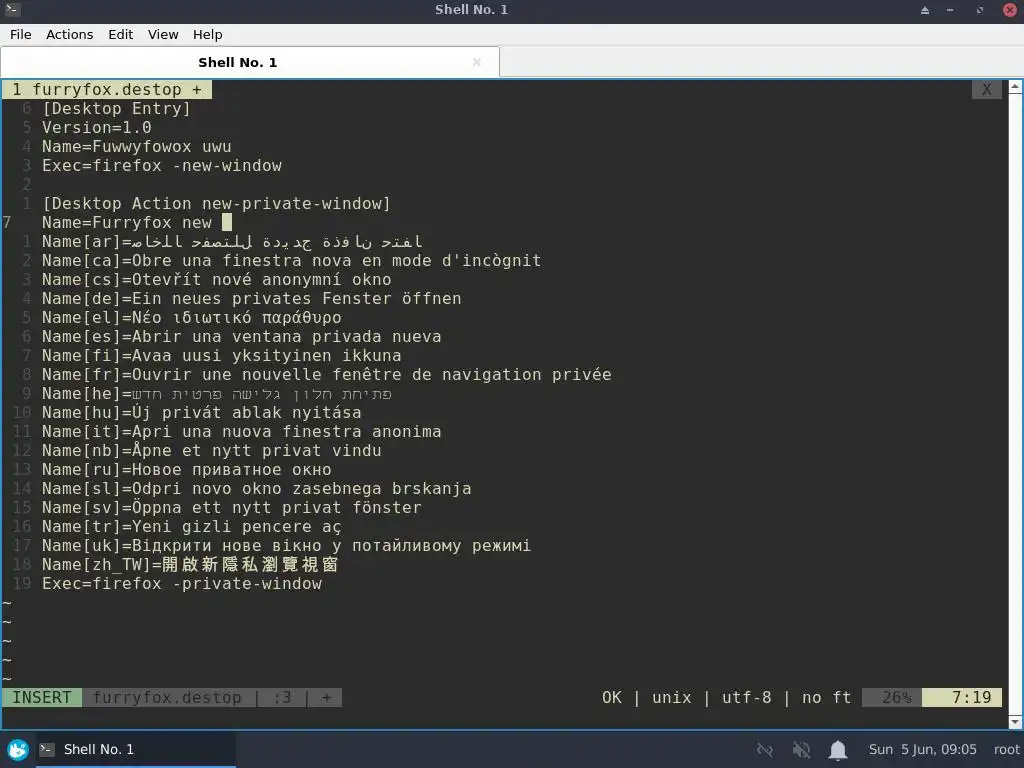Click the Exec=firefox -new-window line

coord(161,165)
